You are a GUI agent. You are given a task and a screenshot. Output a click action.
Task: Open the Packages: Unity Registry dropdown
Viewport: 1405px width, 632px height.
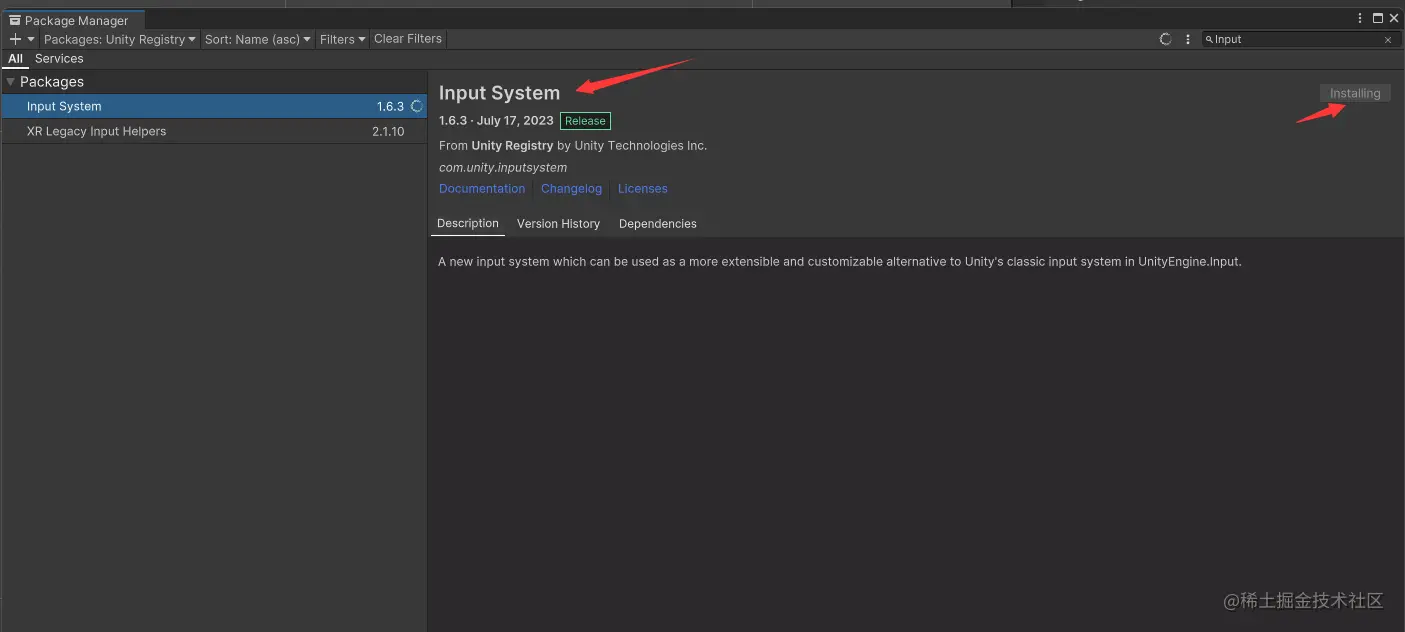(120, 39)
